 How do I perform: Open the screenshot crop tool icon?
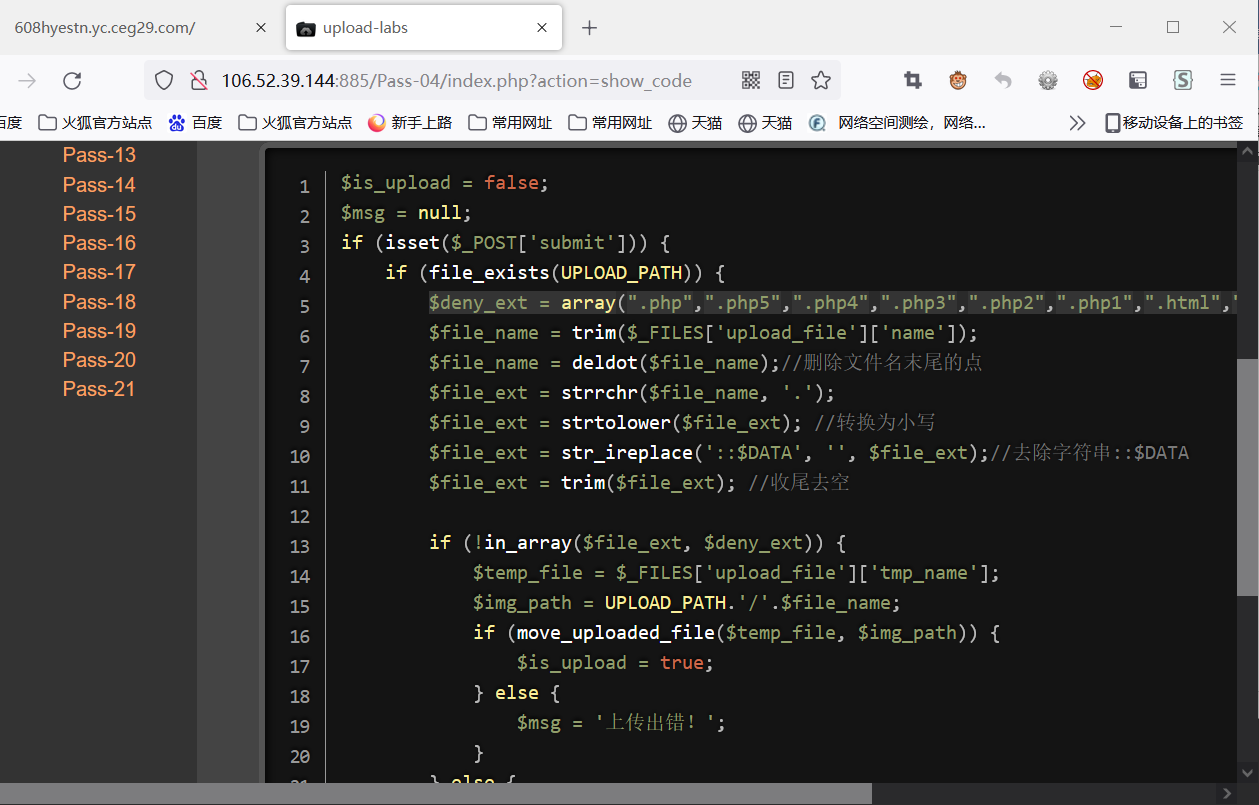coord(913,81)
